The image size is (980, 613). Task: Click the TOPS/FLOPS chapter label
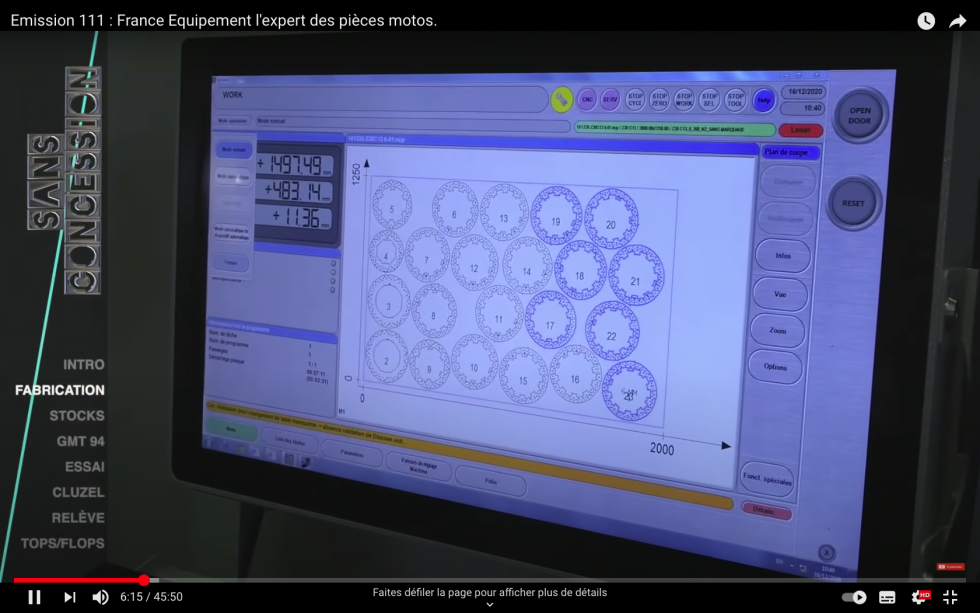[x=62, y=544]
